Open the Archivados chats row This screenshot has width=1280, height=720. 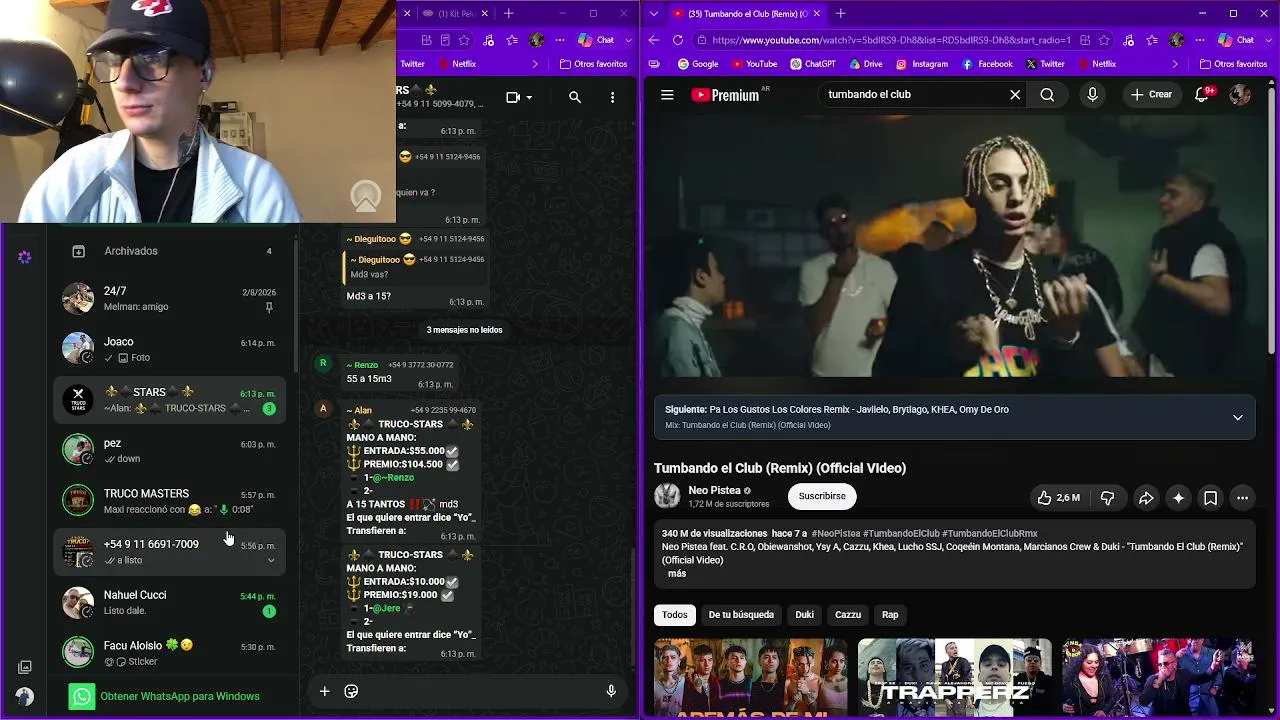pyautogui.click(x=170, y=251)
